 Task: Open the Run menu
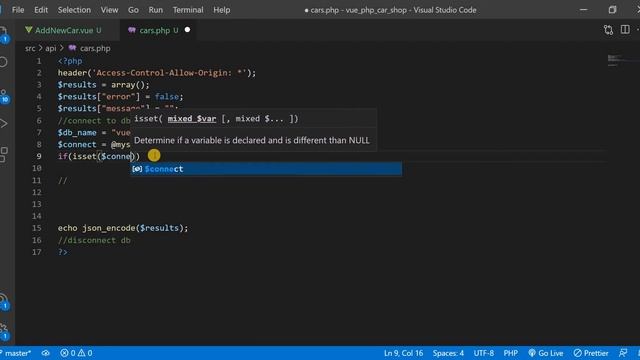(156, 10)
